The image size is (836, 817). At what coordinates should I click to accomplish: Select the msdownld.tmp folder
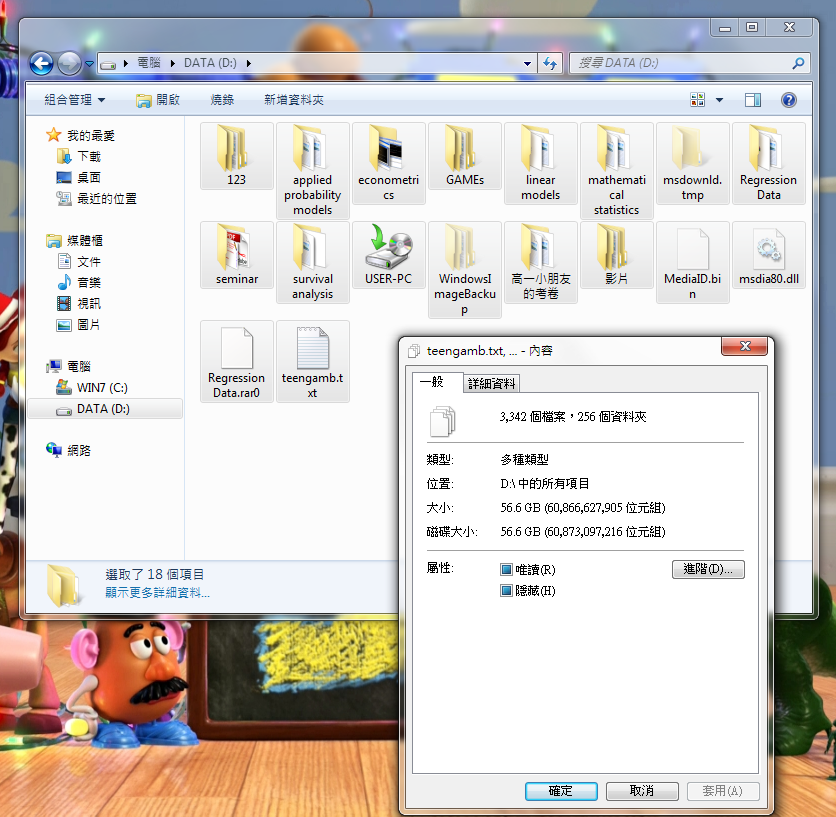[693, 163]
